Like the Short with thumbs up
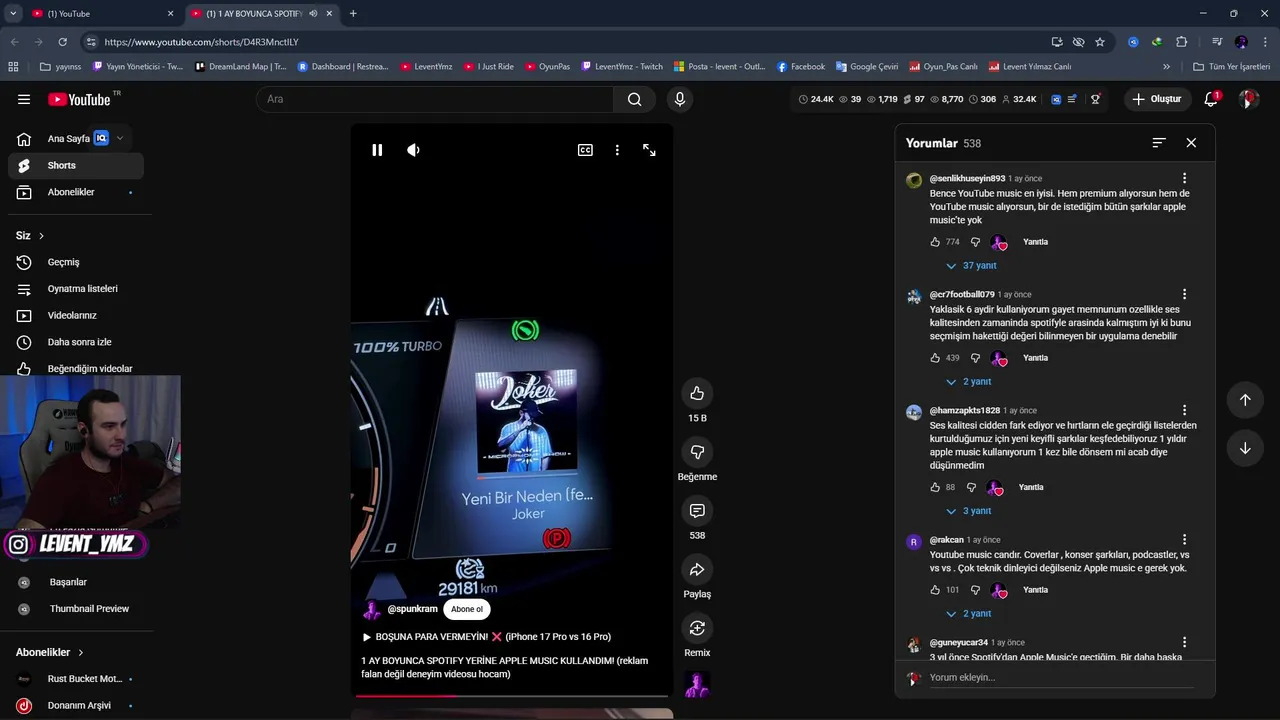The image size is (1280, 720). tap(697, 393)
